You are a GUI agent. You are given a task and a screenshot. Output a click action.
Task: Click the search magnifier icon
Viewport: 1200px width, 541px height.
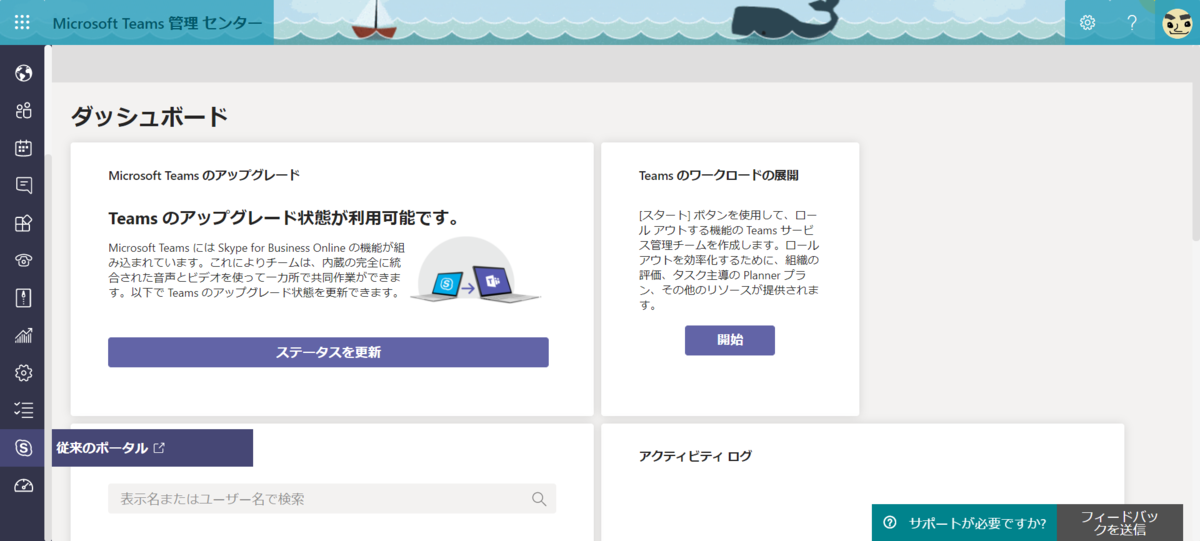[x=539, y=499]
